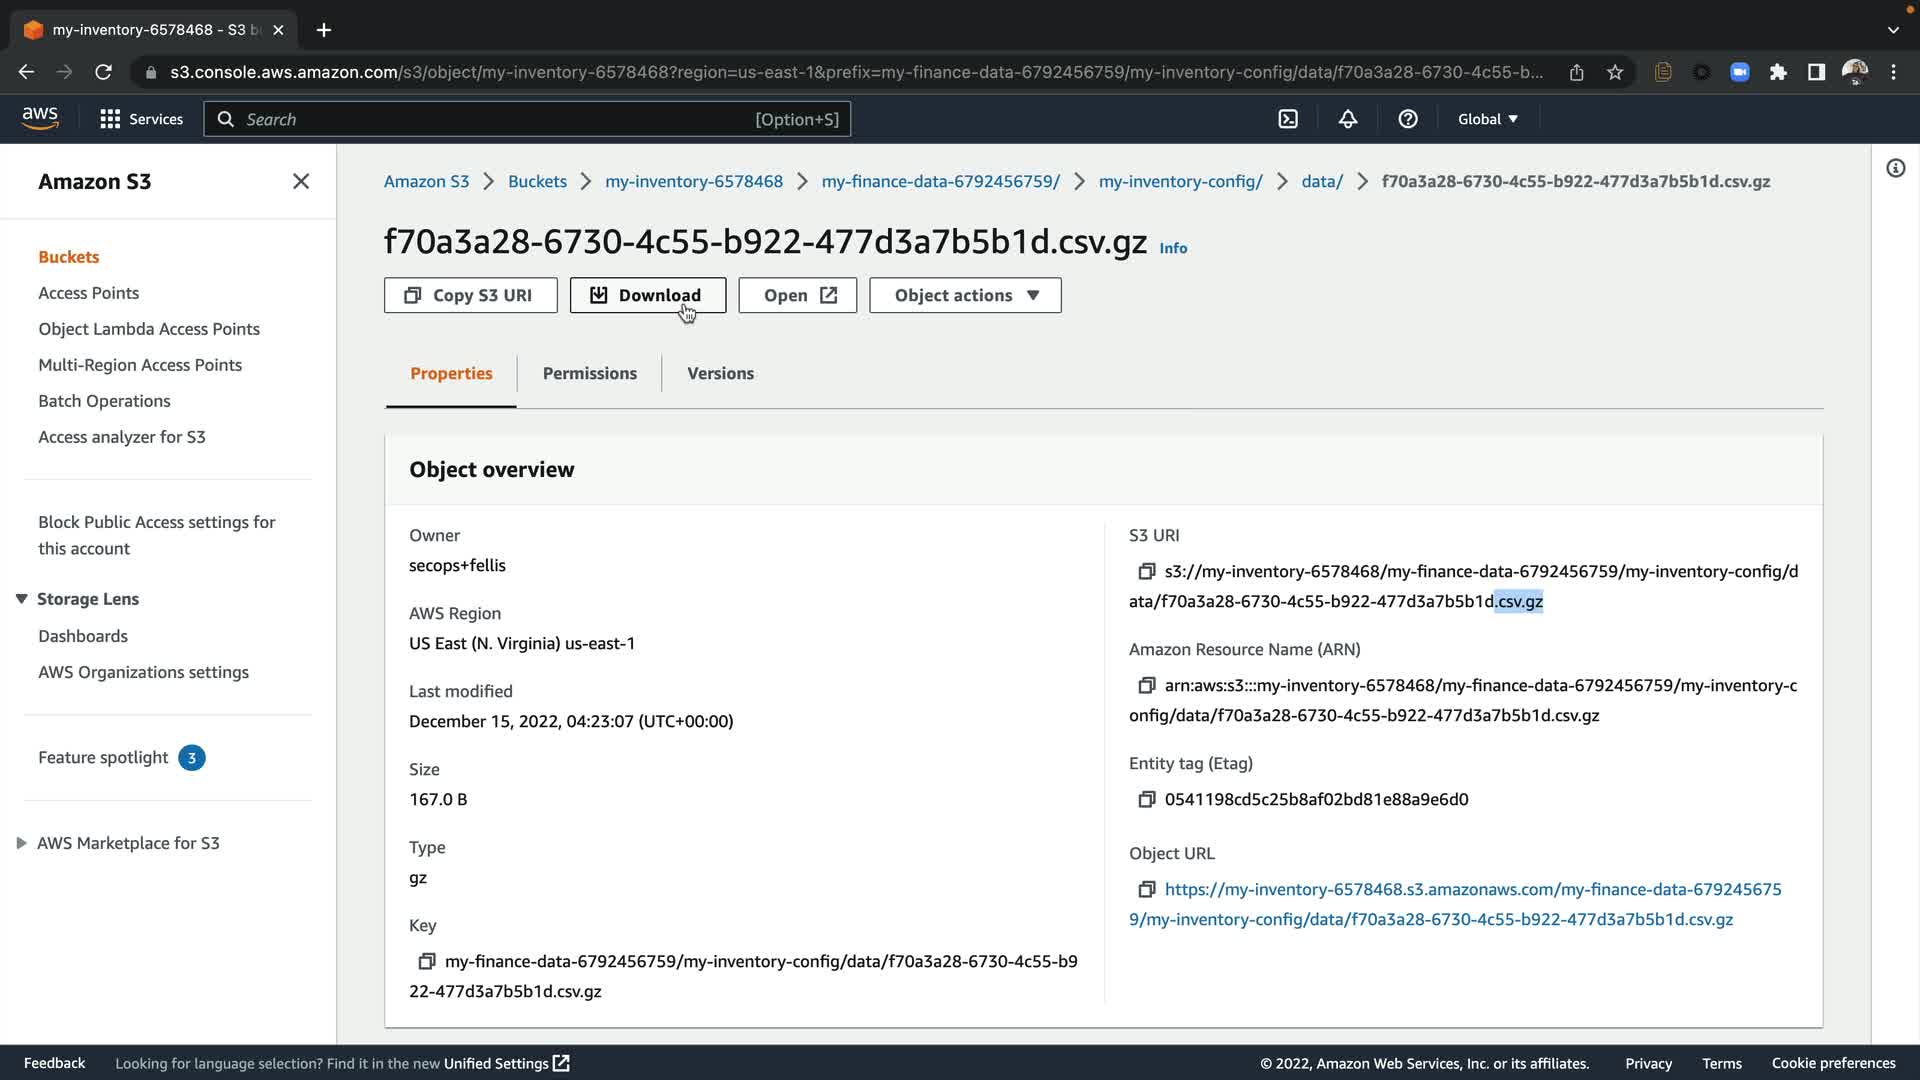Open the info panel icon at right edge
The width and height of the screenshot is (1920, 1080).
click(x=1895, y=168)
